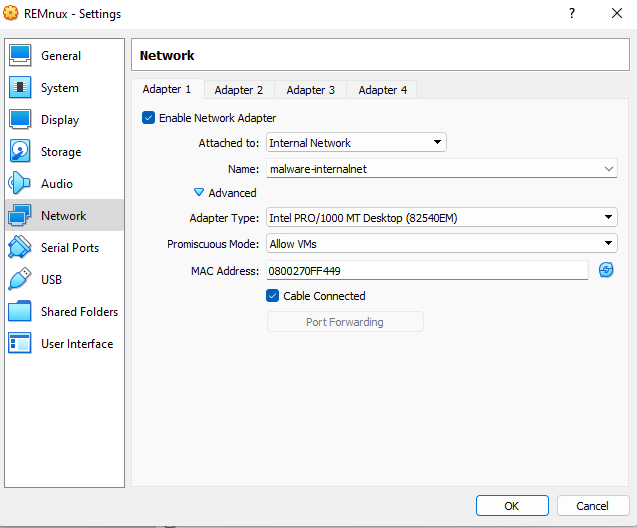Collapse the Advanced section
637x528 pixels.
(199, 193)
